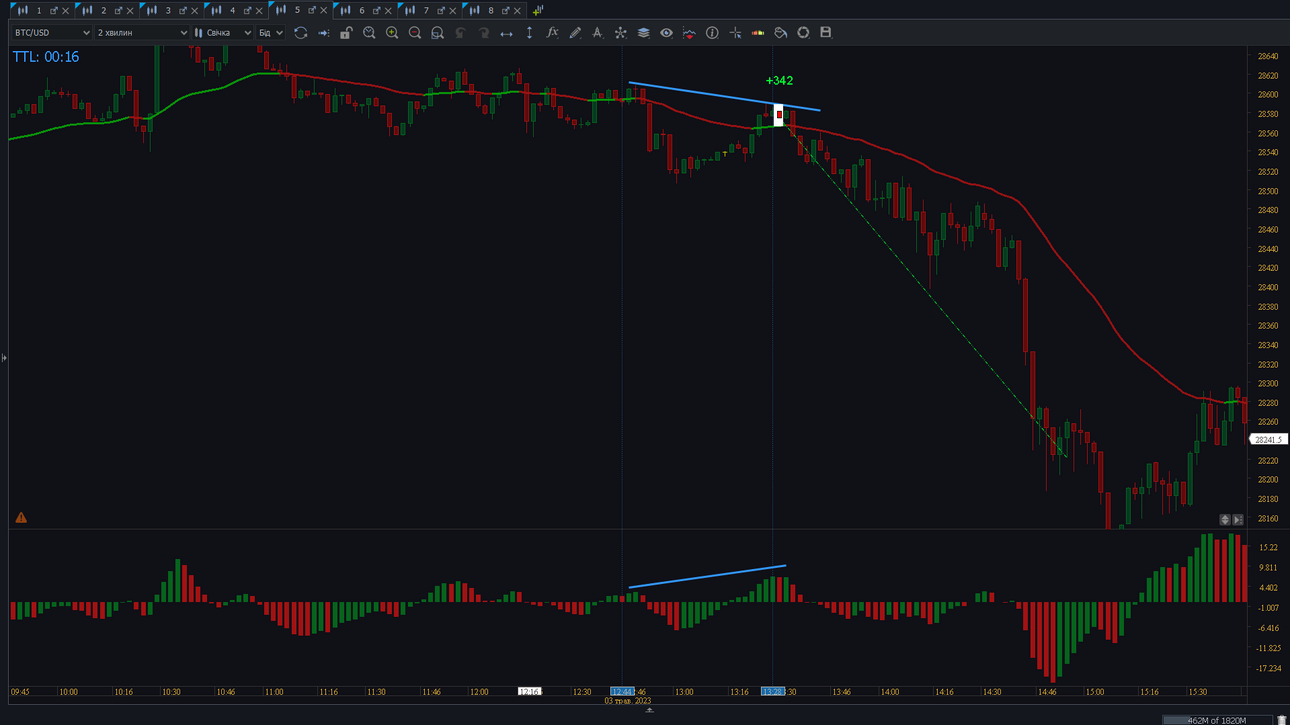The image size is (1290, 725).
Task: Save the chart with floppy disk icon
Action: tap(826, 33)
